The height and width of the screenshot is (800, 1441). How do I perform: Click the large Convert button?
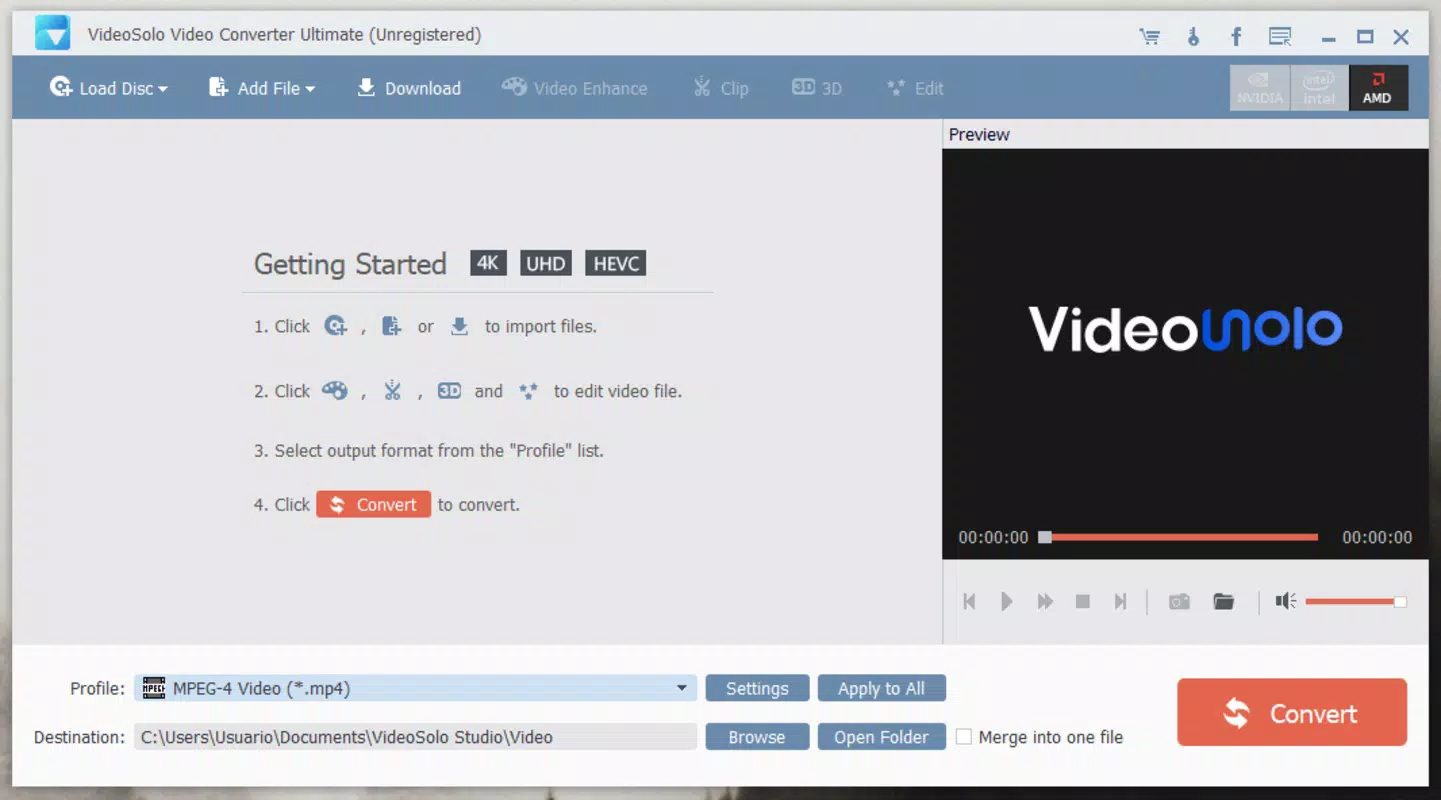coord(1292,712)
